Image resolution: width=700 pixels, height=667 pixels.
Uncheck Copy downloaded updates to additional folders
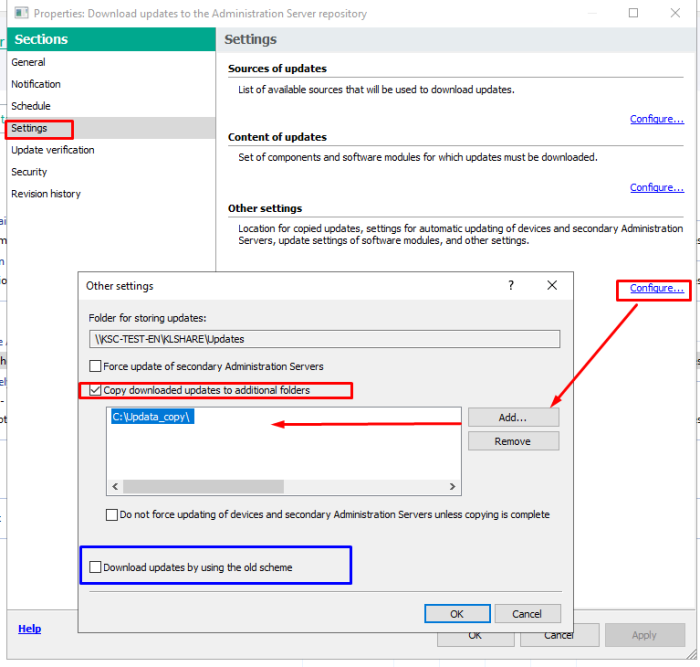[95, 390]
